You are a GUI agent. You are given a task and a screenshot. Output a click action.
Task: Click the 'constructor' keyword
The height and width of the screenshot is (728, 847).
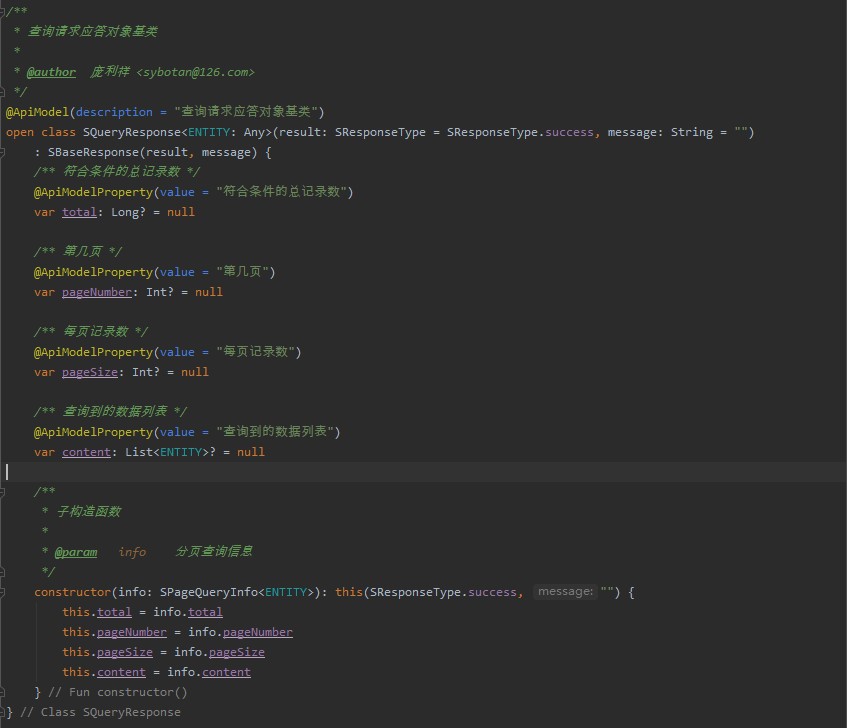click(72, 592)
